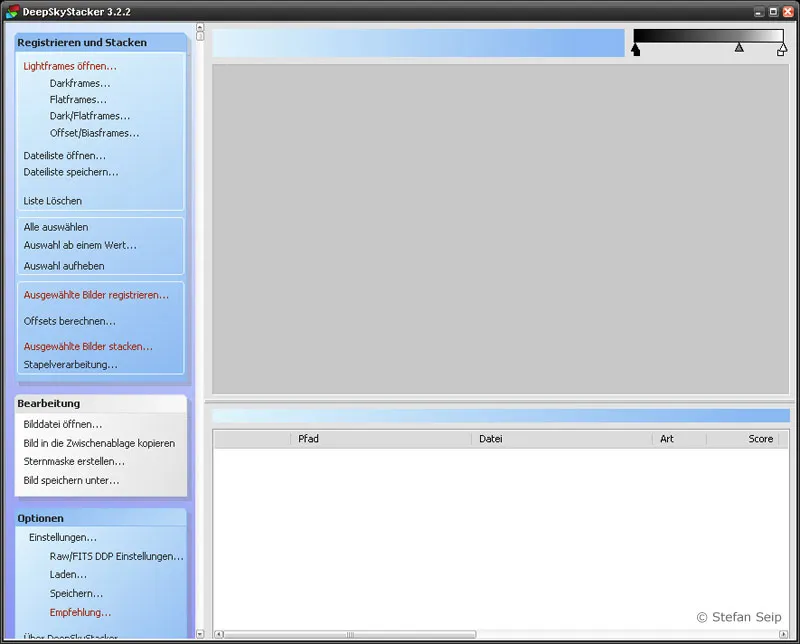Click the file list horizontal scrollbar thumb

(x=350, y=635)
